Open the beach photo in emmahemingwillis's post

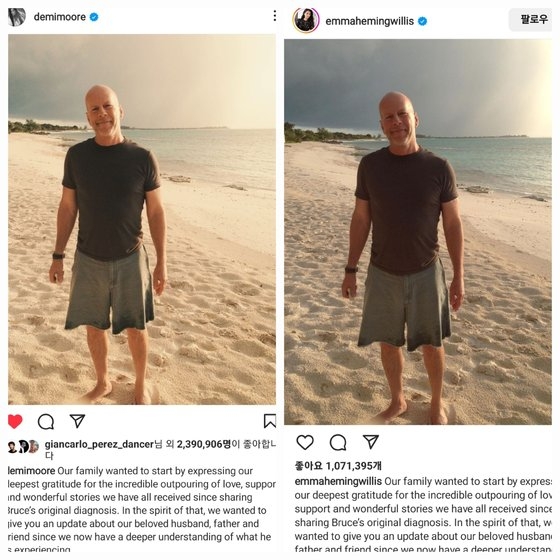(x=418, y=232)
